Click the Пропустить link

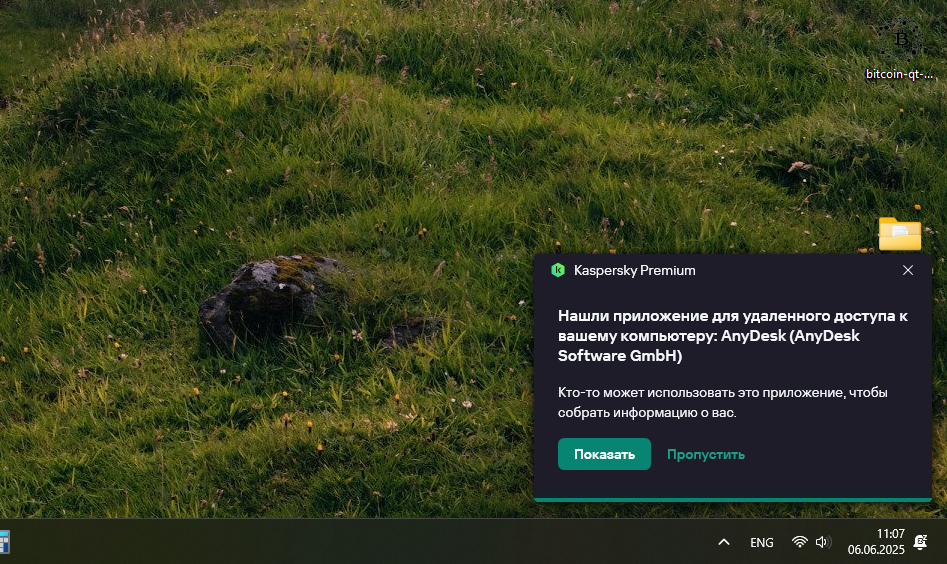click(705, 454)
